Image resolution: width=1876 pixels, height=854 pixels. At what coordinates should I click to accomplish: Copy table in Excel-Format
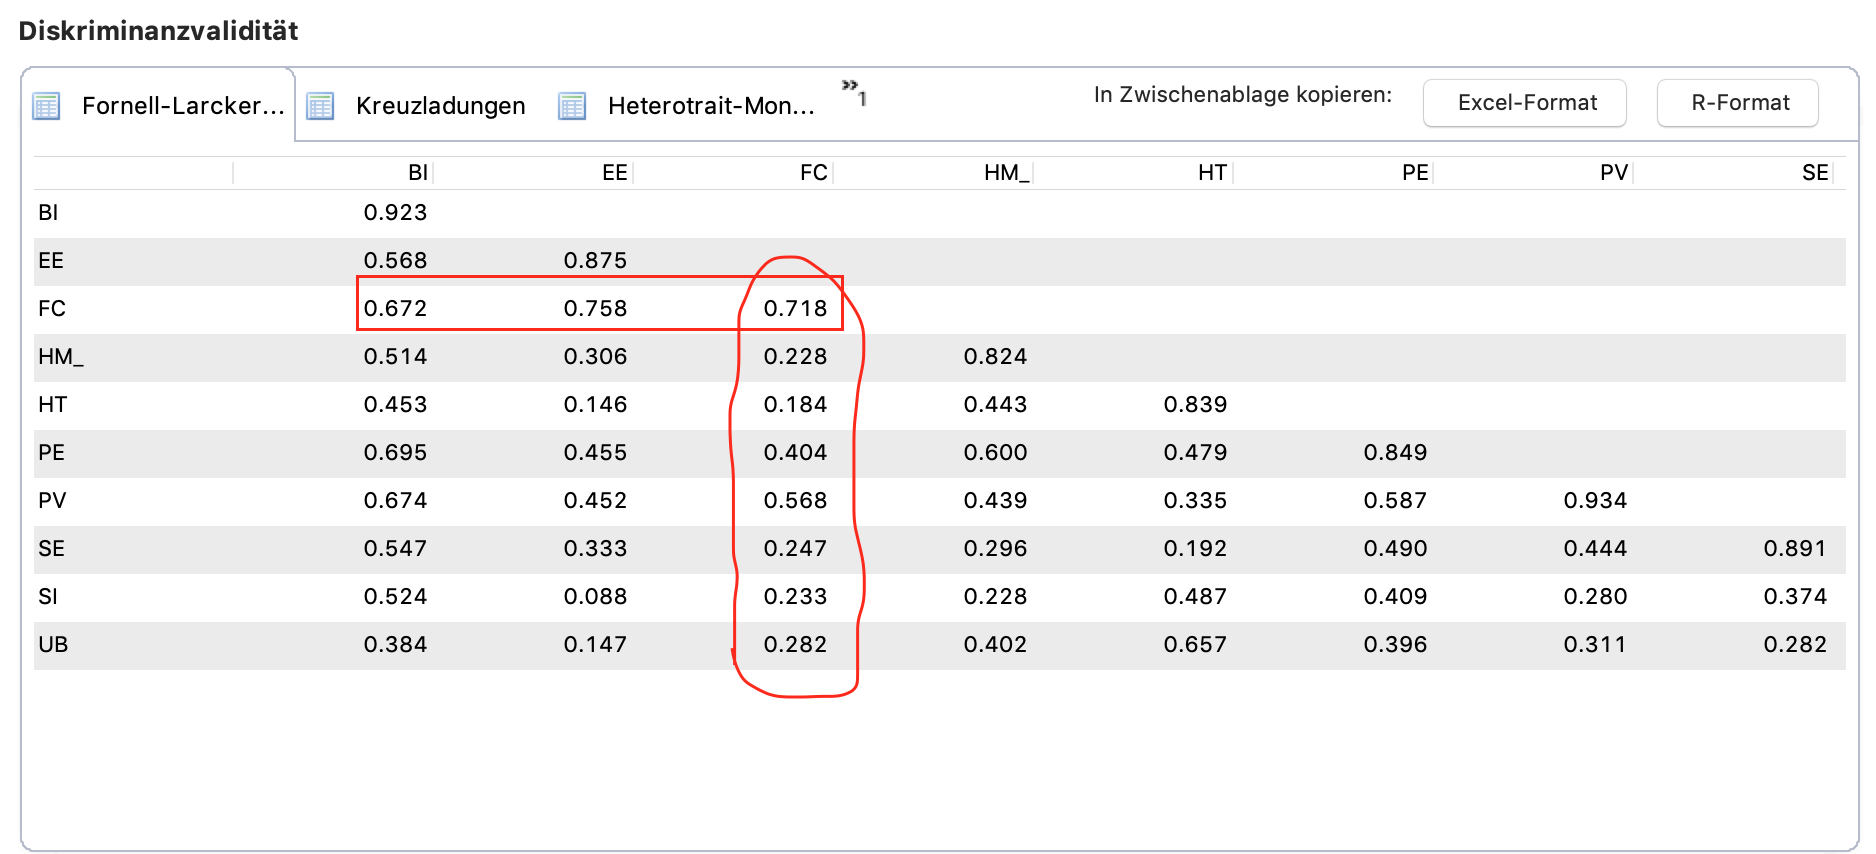(x=1525, y=103)
